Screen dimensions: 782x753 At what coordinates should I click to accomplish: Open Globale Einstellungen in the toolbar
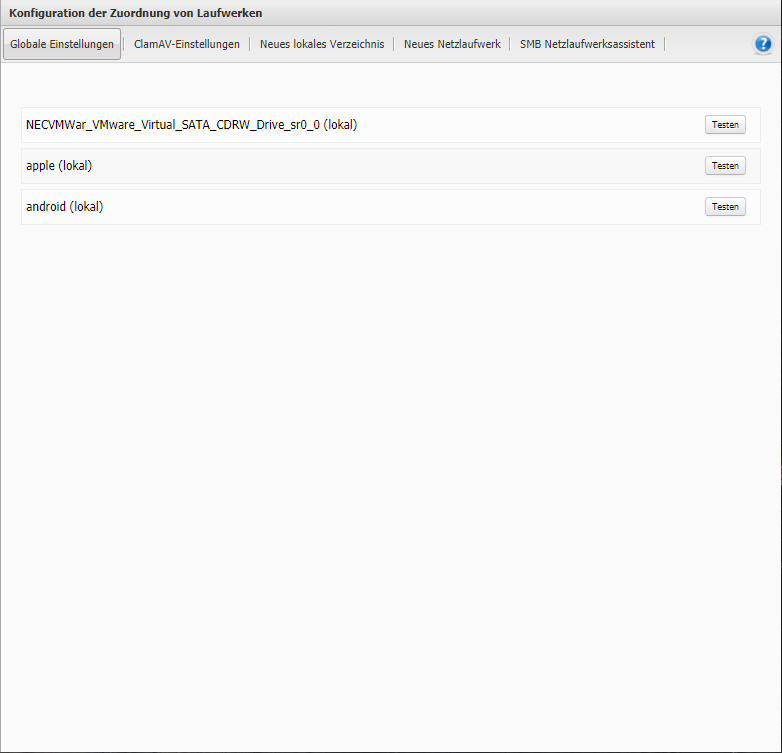pyautogui.click(x=62, y=44)
